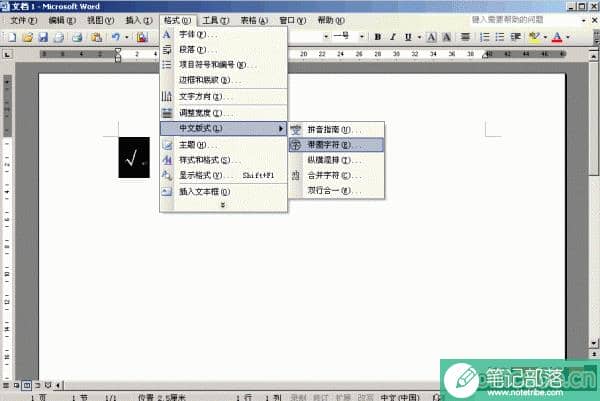The width and height of the screenshot is (600, 401).
Task: Open the 文件(F) menu
Action: [x=23, y=20]
